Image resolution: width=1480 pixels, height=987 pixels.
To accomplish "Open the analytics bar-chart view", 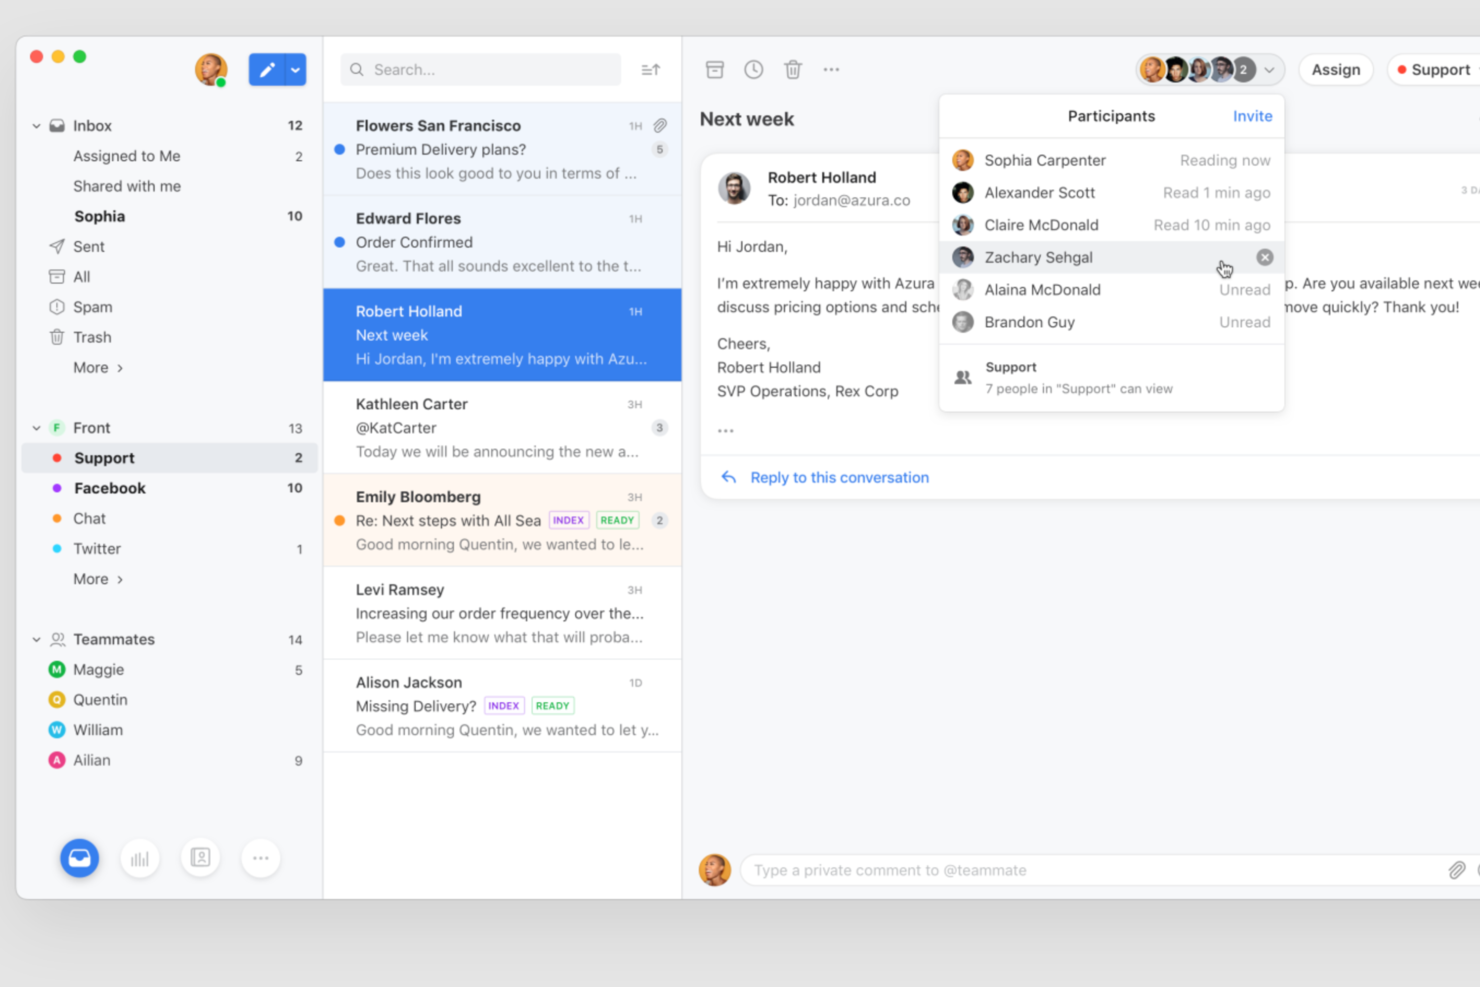I will (140, 857).
